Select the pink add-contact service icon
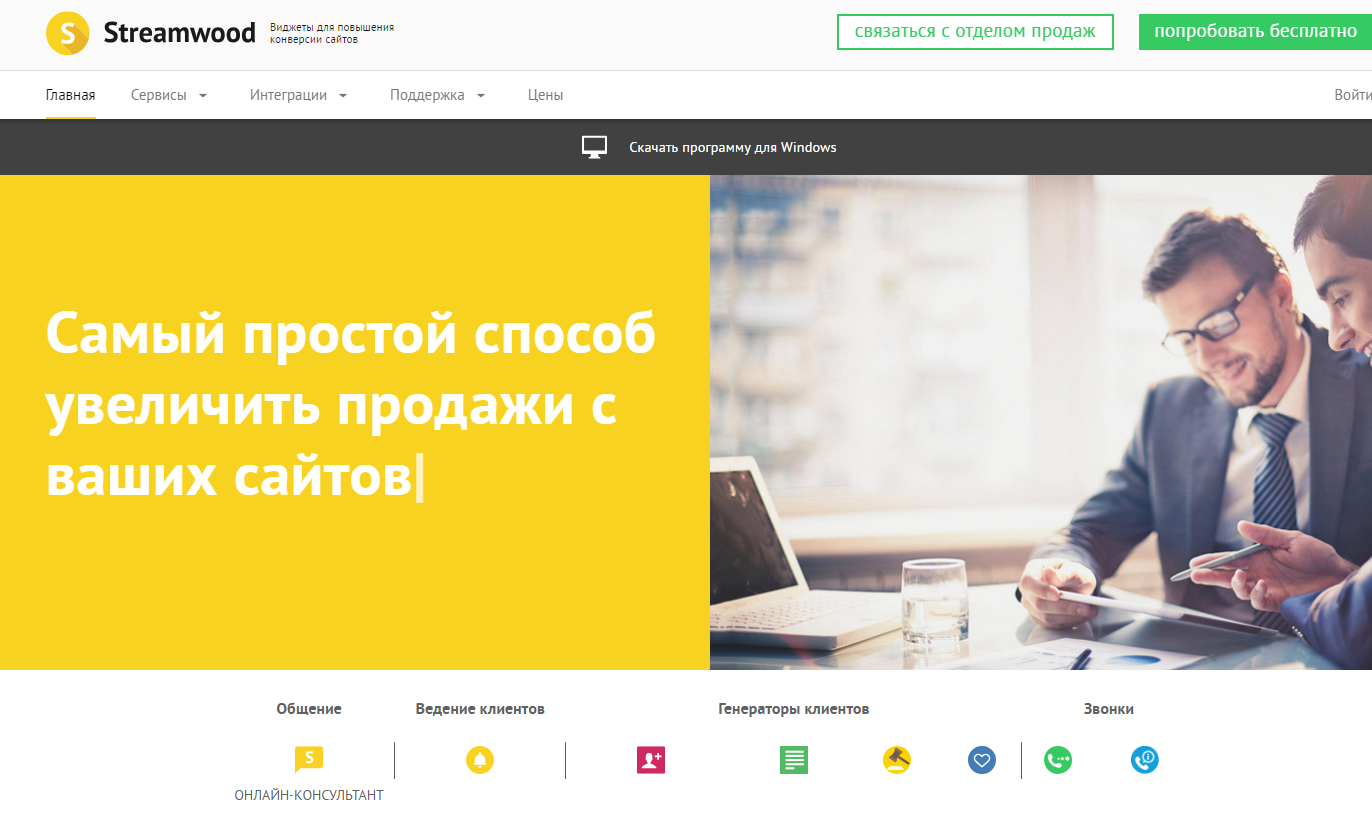Image resolution: width=1372 pixels, height=818 pixels. (651, 760)
